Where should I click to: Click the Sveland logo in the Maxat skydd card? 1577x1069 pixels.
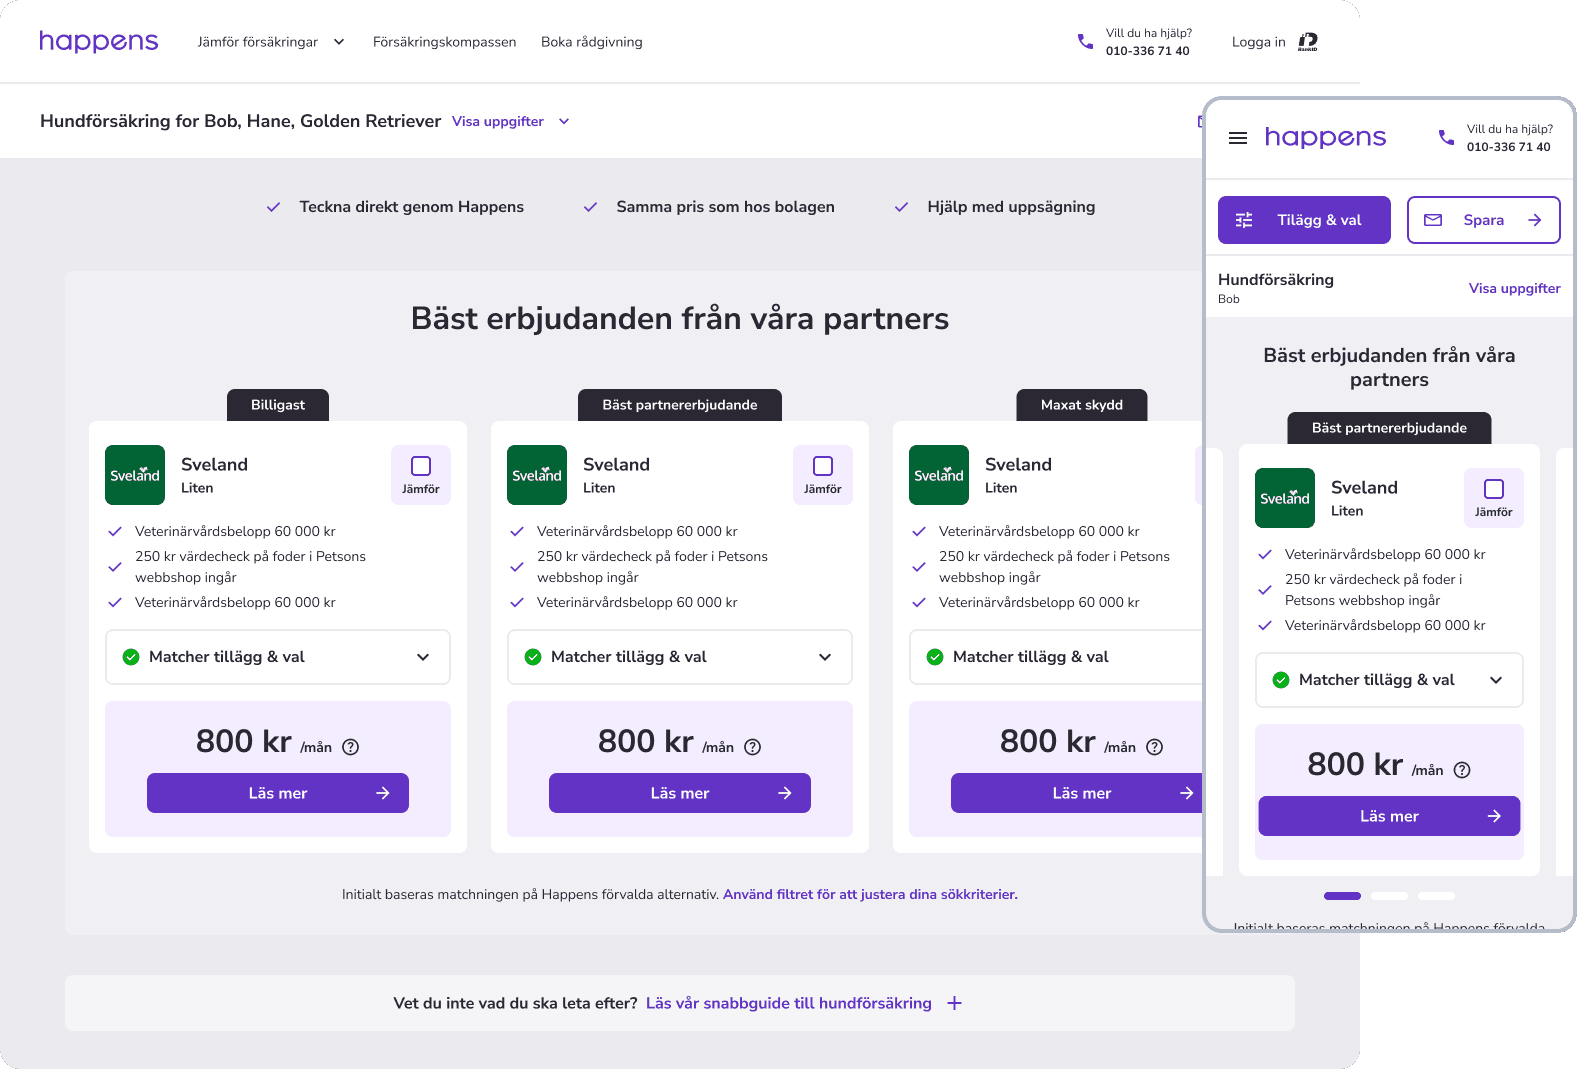939,475
